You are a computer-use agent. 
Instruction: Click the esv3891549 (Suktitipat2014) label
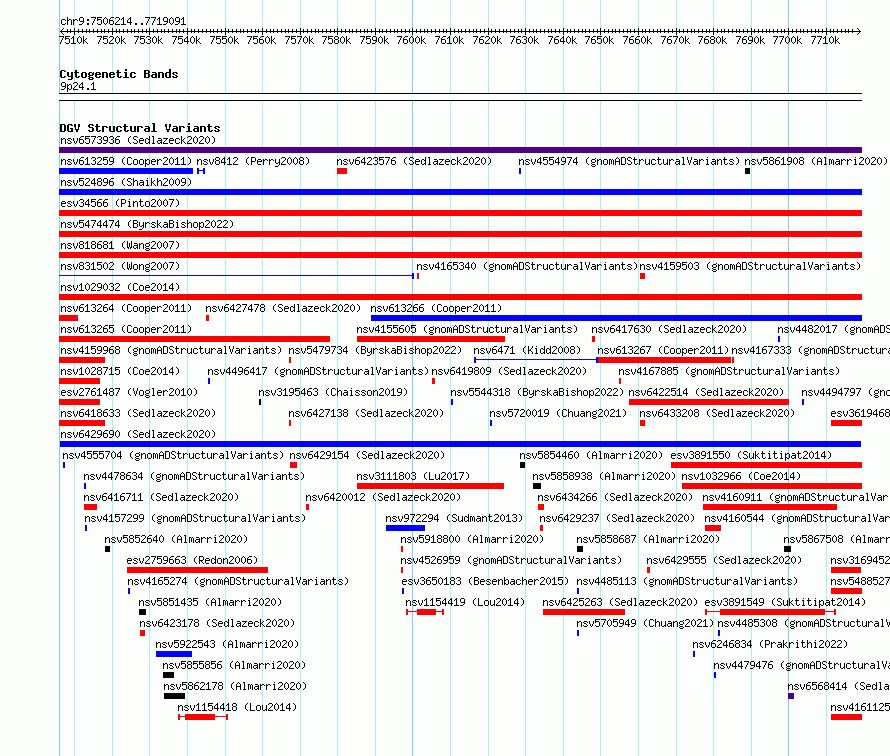click(x=785, y=602)
